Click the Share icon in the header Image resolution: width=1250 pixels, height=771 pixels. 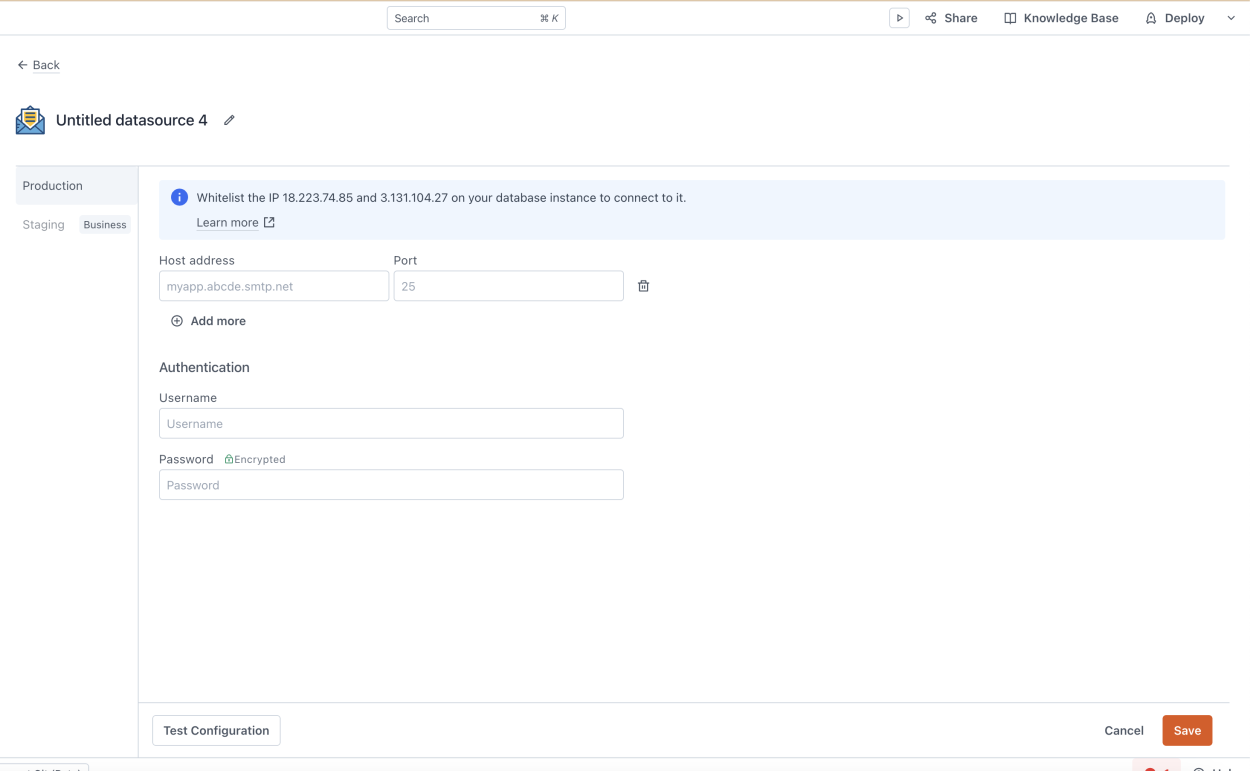931,17
